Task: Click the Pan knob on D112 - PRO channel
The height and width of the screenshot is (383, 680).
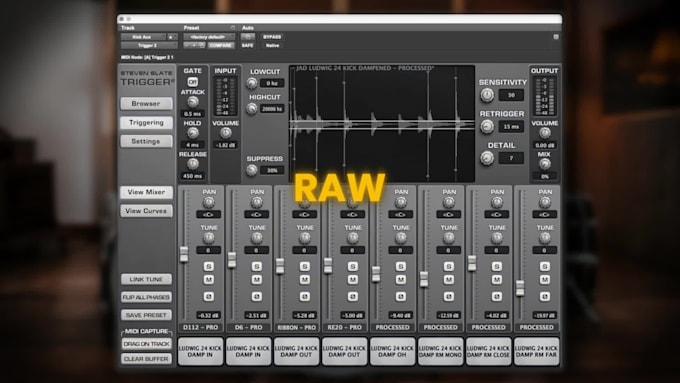Action: point(209,202)
